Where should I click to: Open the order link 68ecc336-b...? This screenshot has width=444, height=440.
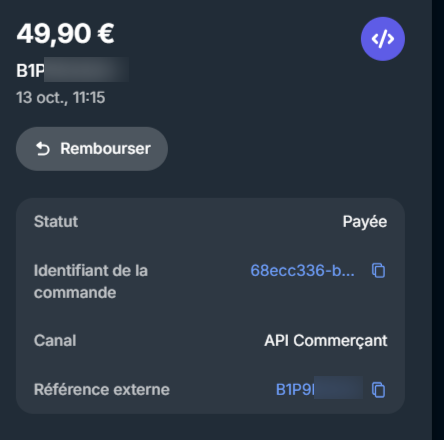pyautogui.click(x=302, y=270)
